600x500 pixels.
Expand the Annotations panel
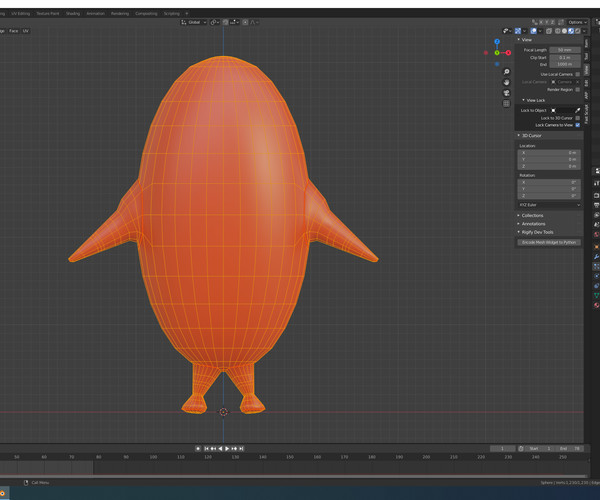(533, 224)
